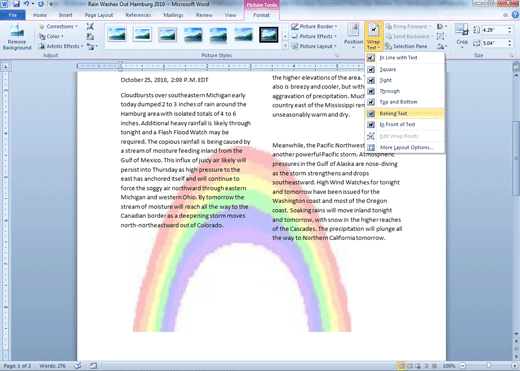This screenshot has width=520, height=371.
Task: Expand the Artistic Effects dropdown
Action: 61,46
